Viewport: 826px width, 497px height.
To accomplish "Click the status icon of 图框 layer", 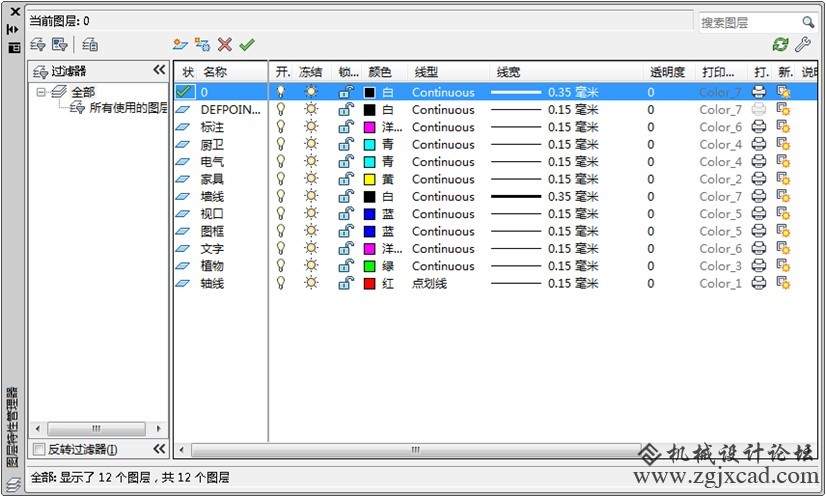I will (183, 231).
